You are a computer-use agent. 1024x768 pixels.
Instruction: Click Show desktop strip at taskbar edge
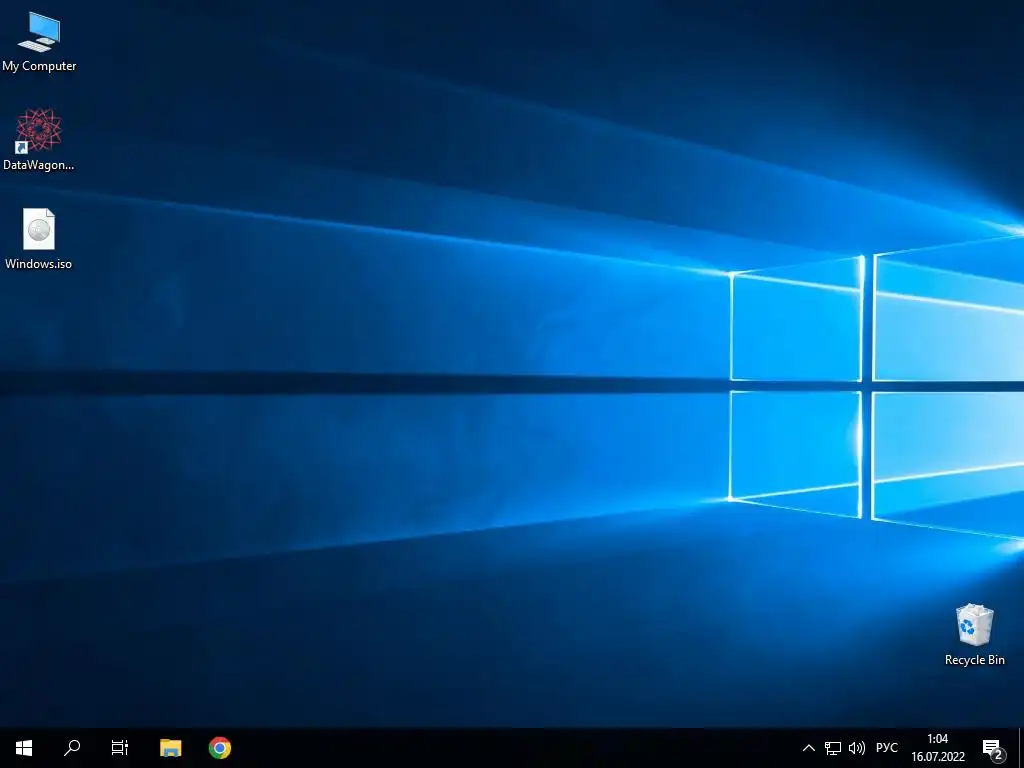[x=1021, y=748]
